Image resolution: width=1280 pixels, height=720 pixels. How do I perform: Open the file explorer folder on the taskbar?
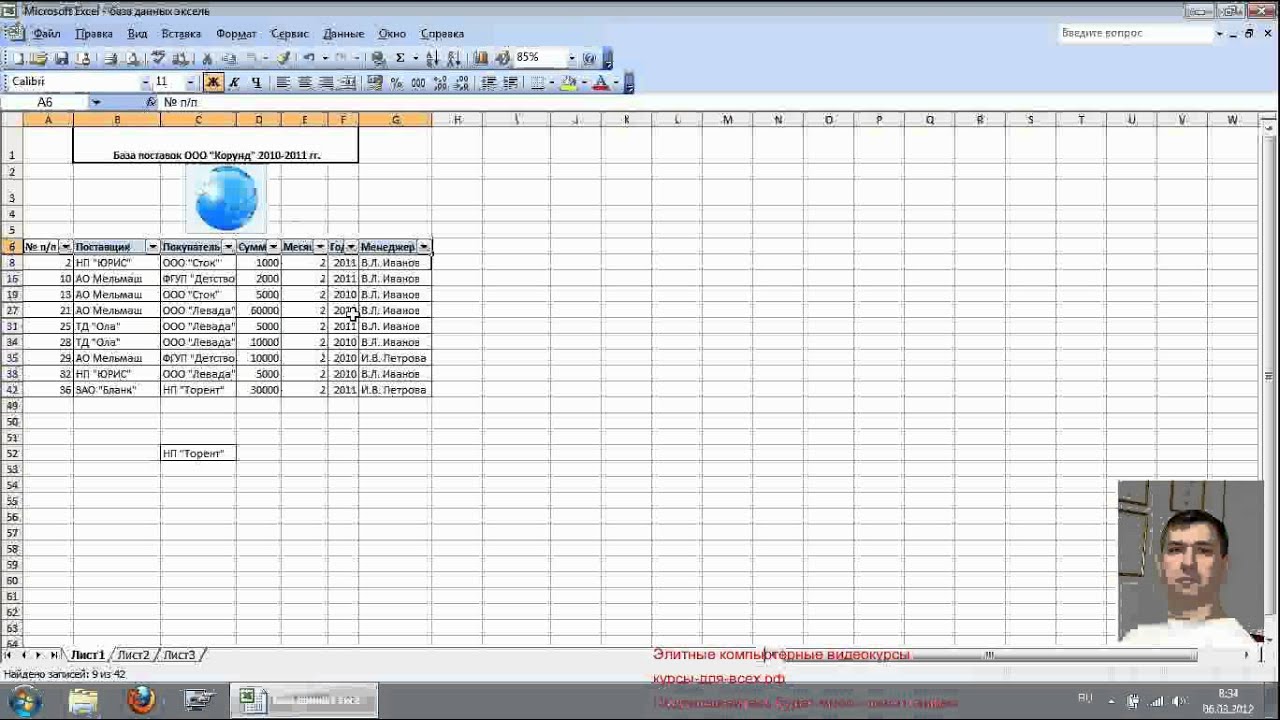coord(83,701)
